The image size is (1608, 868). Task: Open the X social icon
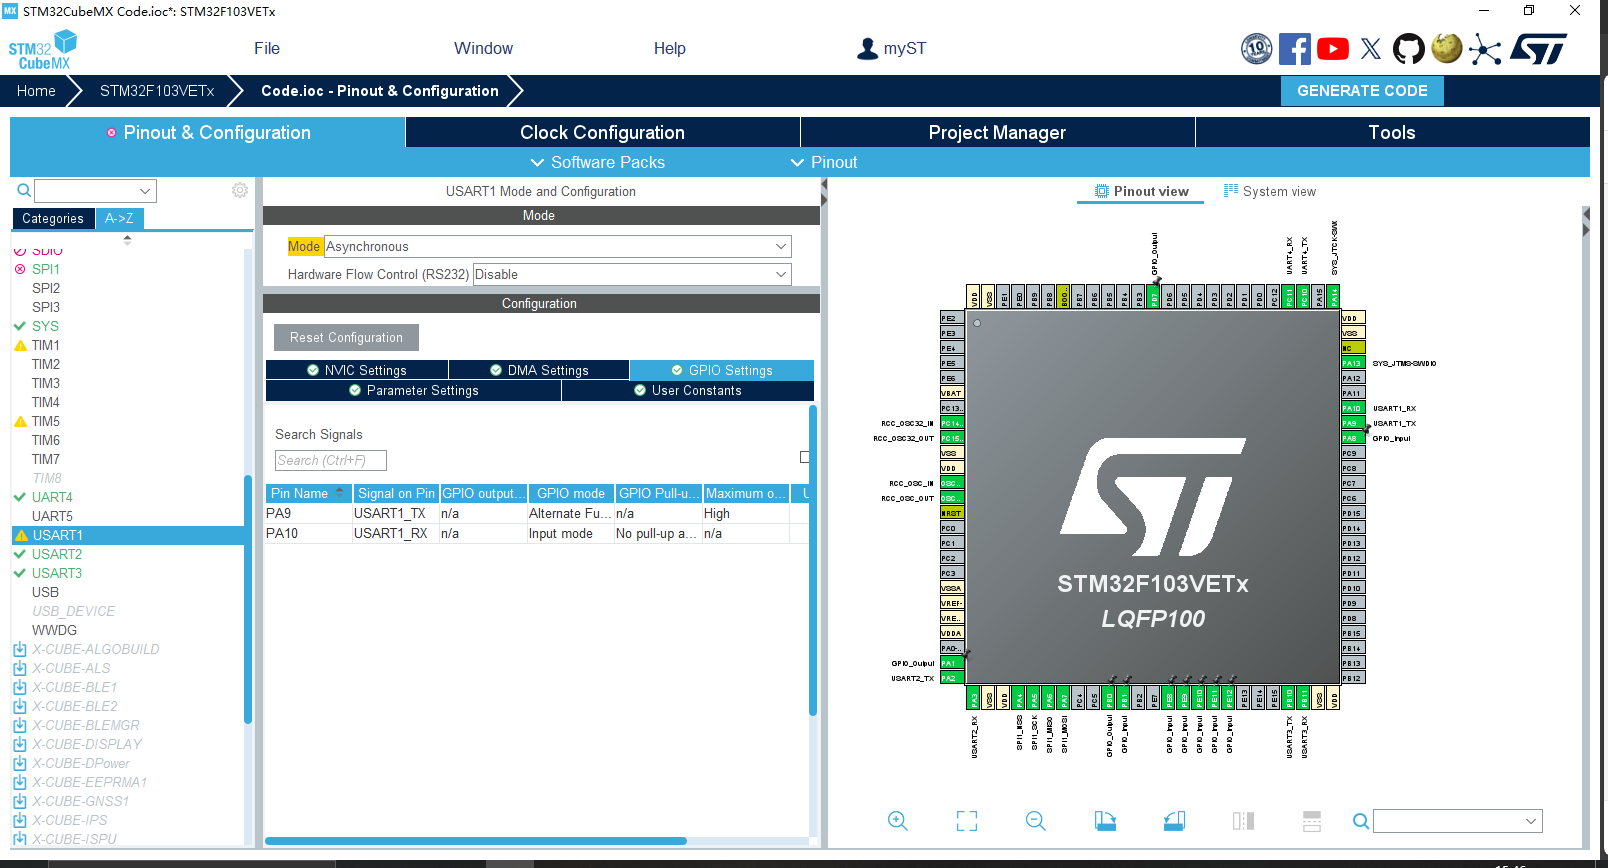coord(1371,48)
